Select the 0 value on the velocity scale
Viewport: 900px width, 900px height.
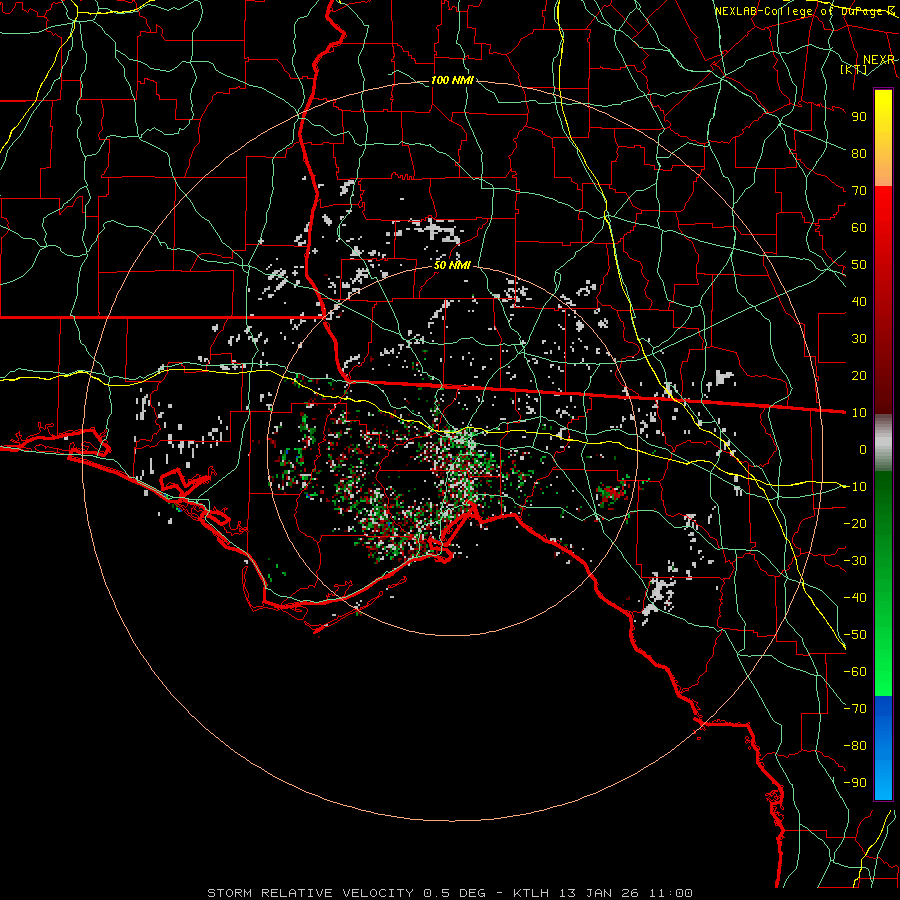pyautogui.click(x=863, y=449)
